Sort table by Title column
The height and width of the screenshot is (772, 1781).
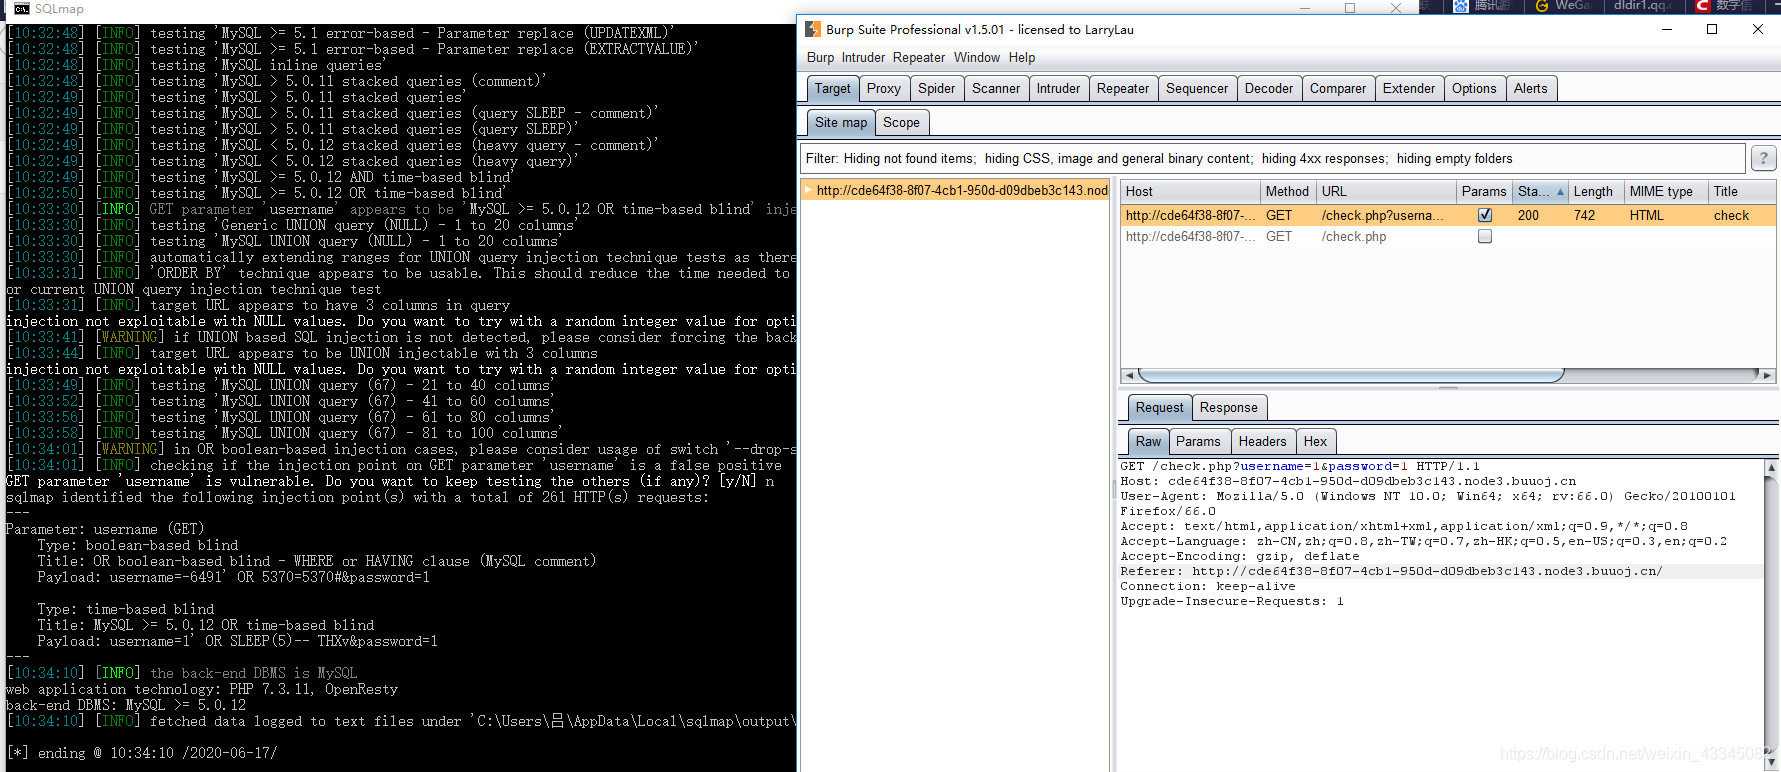[x=1742, y=191]
